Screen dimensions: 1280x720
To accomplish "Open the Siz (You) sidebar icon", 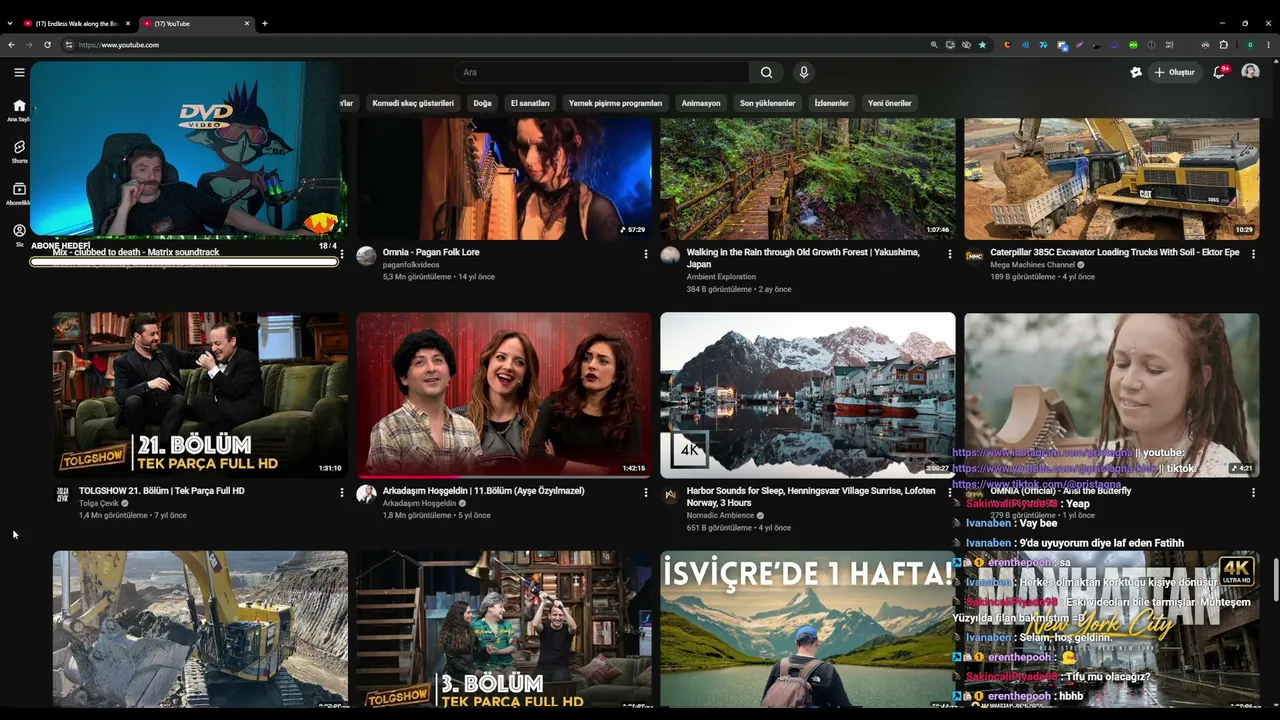I will 19,235.
